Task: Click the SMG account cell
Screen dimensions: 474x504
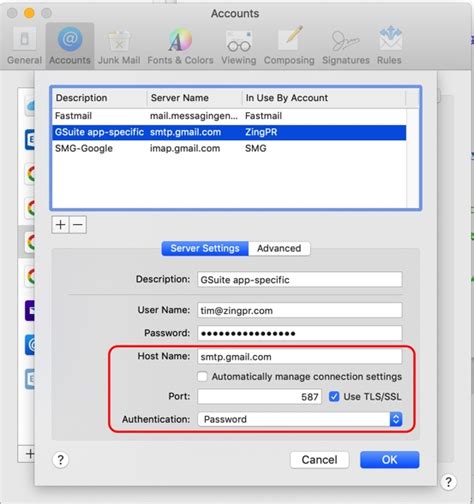Action: (256, 148)
